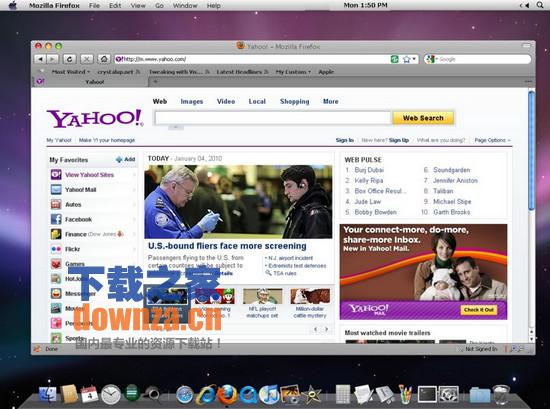Click the Stop loading X button
The width and height of the screenshot is (550, 409).
pyautogui.click(x=87, y=59)
